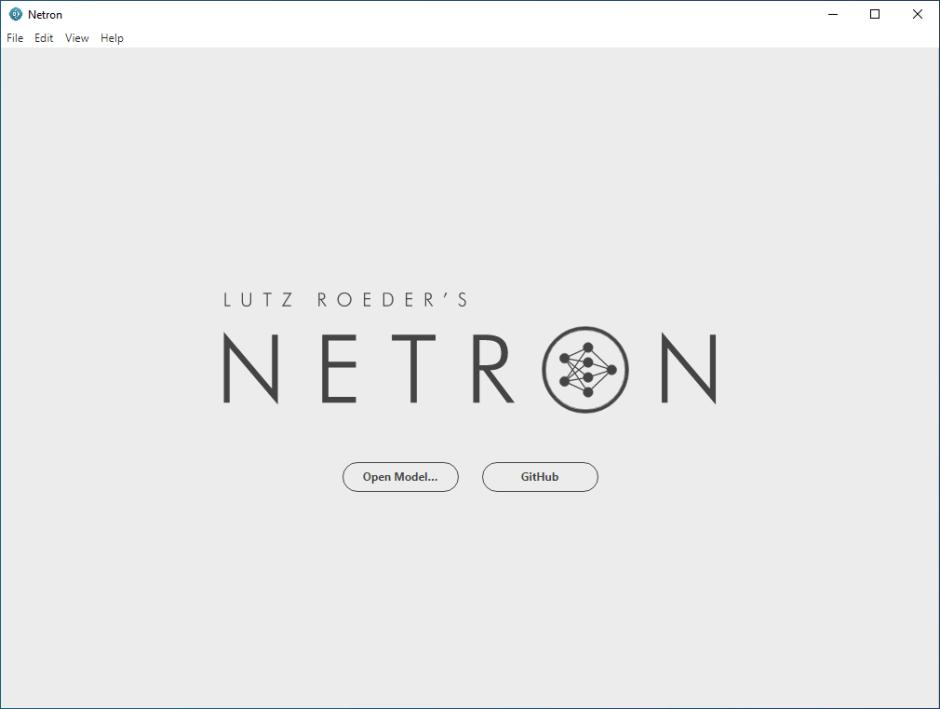940x709 pixels.
Task: Click the GitHub button
Action: (x=540, y=477)
